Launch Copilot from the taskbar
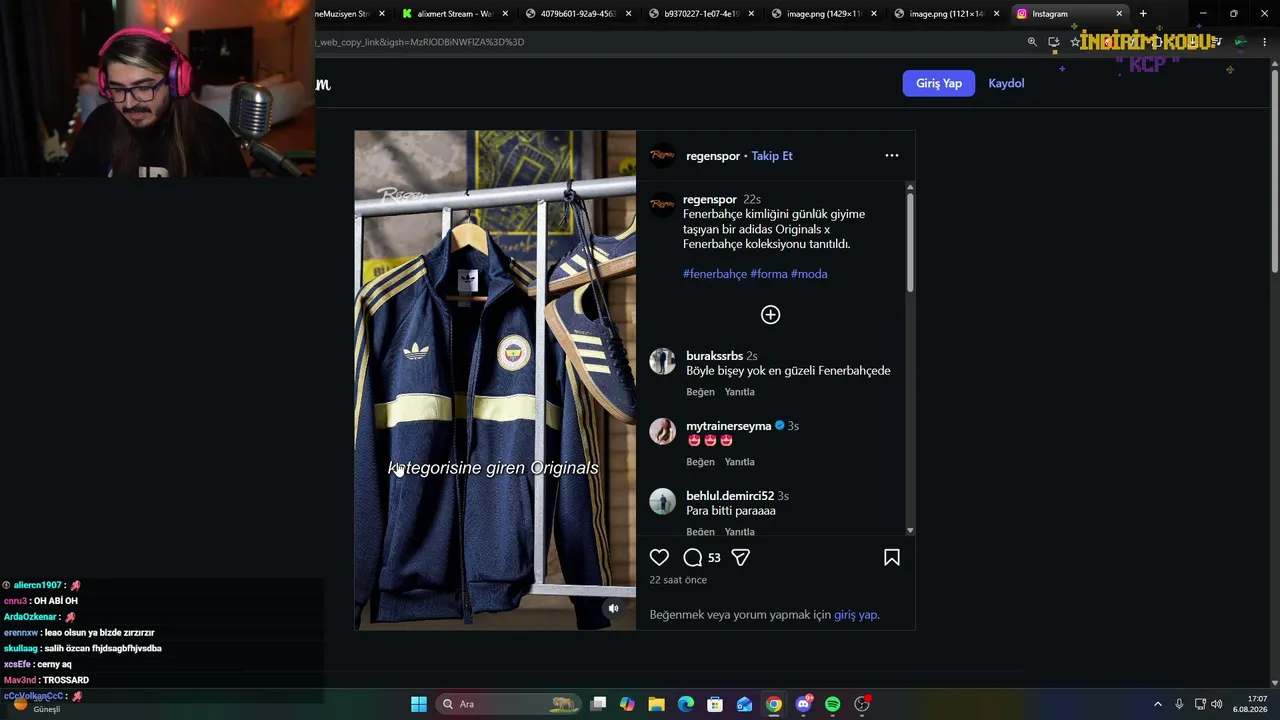 pos(627,704)
